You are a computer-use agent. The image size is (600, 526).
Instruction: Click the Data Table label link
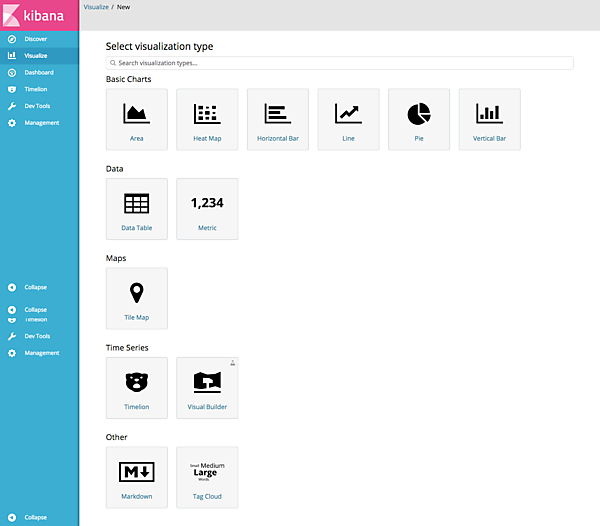(x=137, y=228)
